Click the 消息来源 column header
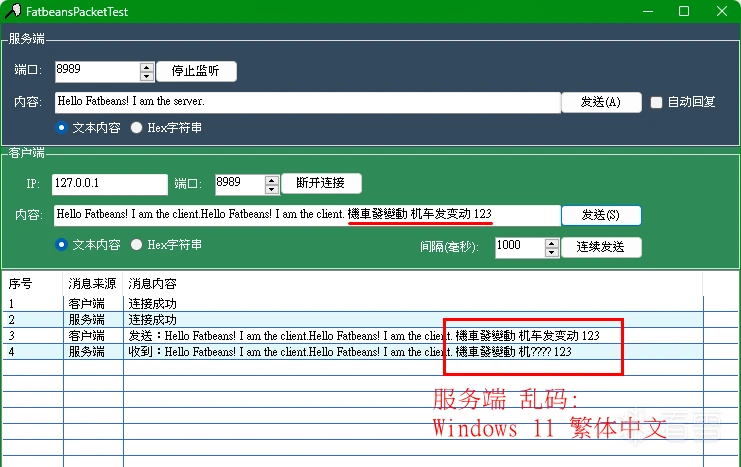This screenshot has width=741, height=467. click(x=93, y=284)
